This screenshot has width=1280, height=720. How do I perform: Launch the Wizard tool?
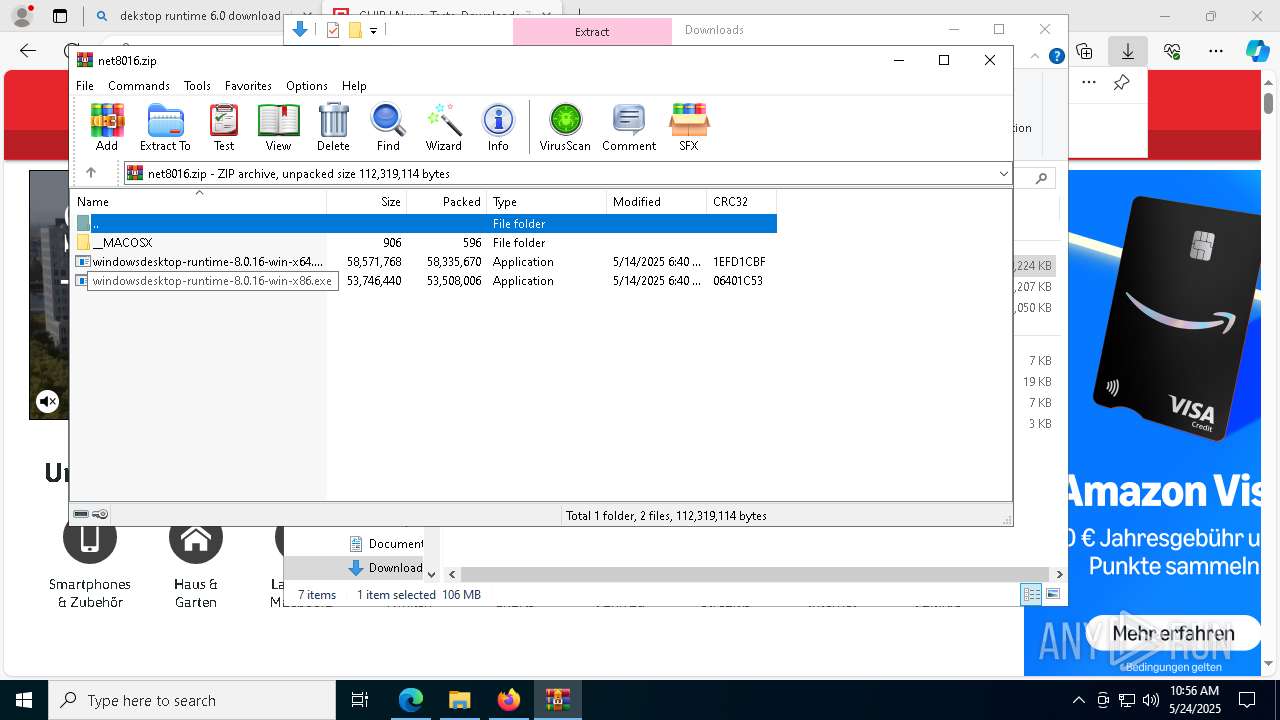coord(443,127)
